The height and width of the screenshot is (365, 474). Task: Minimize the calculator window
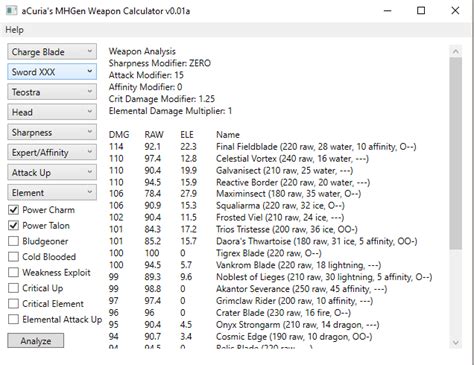[388, 11]
